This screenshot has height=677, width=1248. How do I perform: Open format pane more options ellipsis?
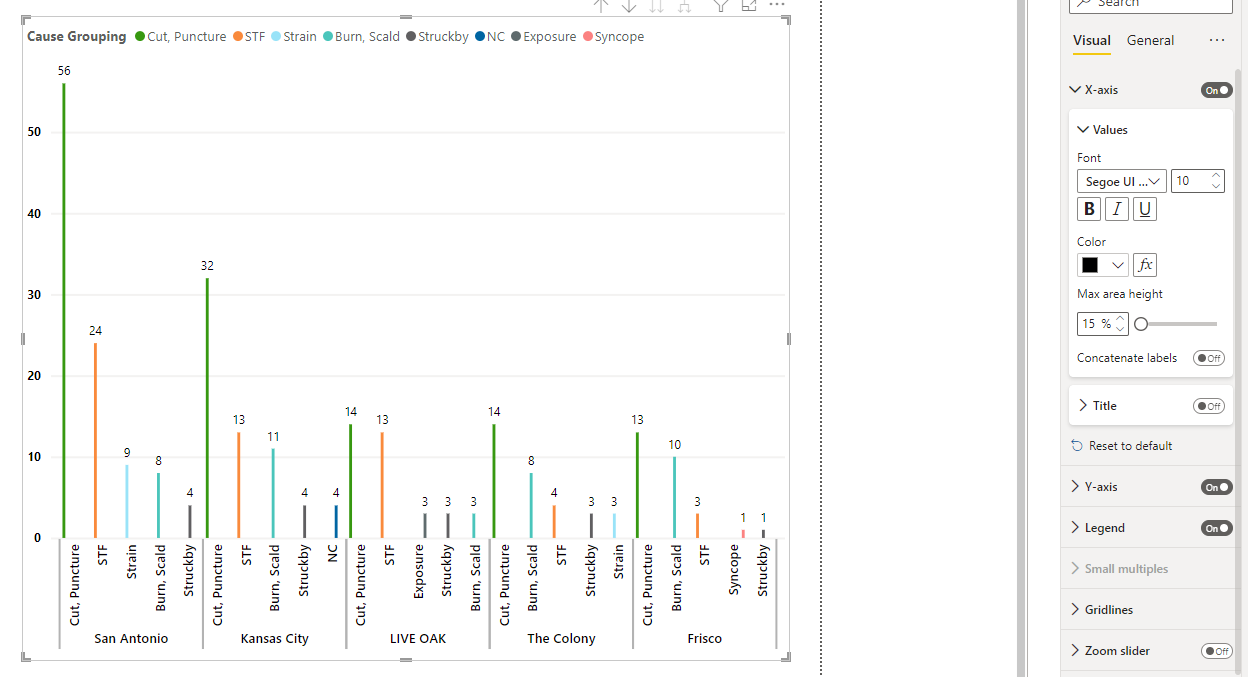(1216, 40)
